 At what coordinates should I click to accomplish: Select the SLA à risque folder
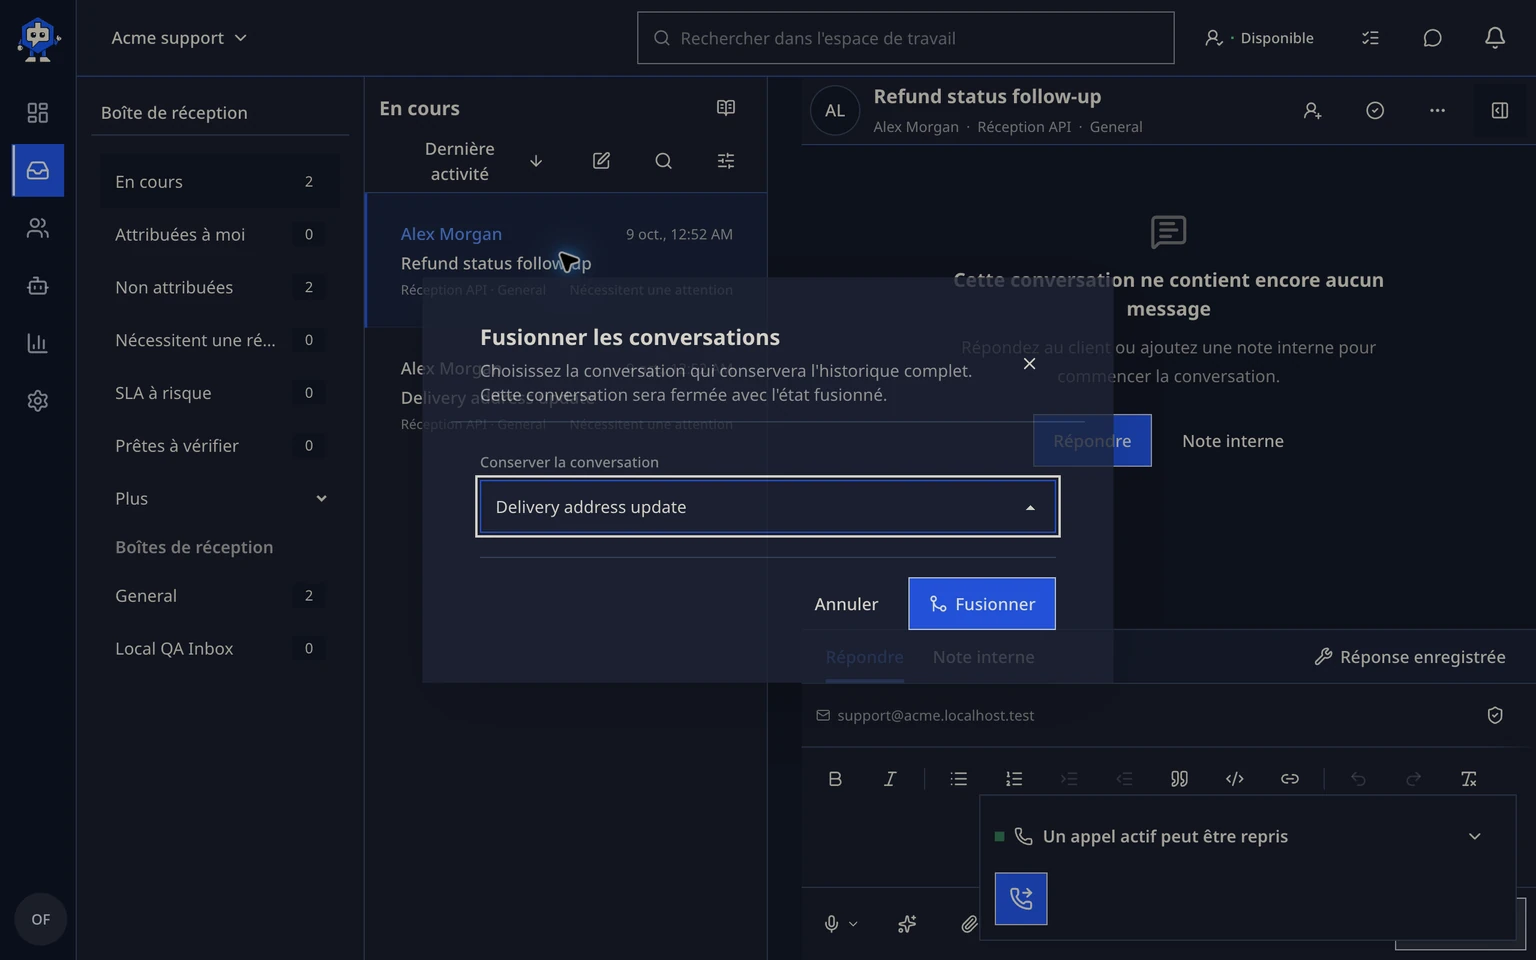(220, 393)
